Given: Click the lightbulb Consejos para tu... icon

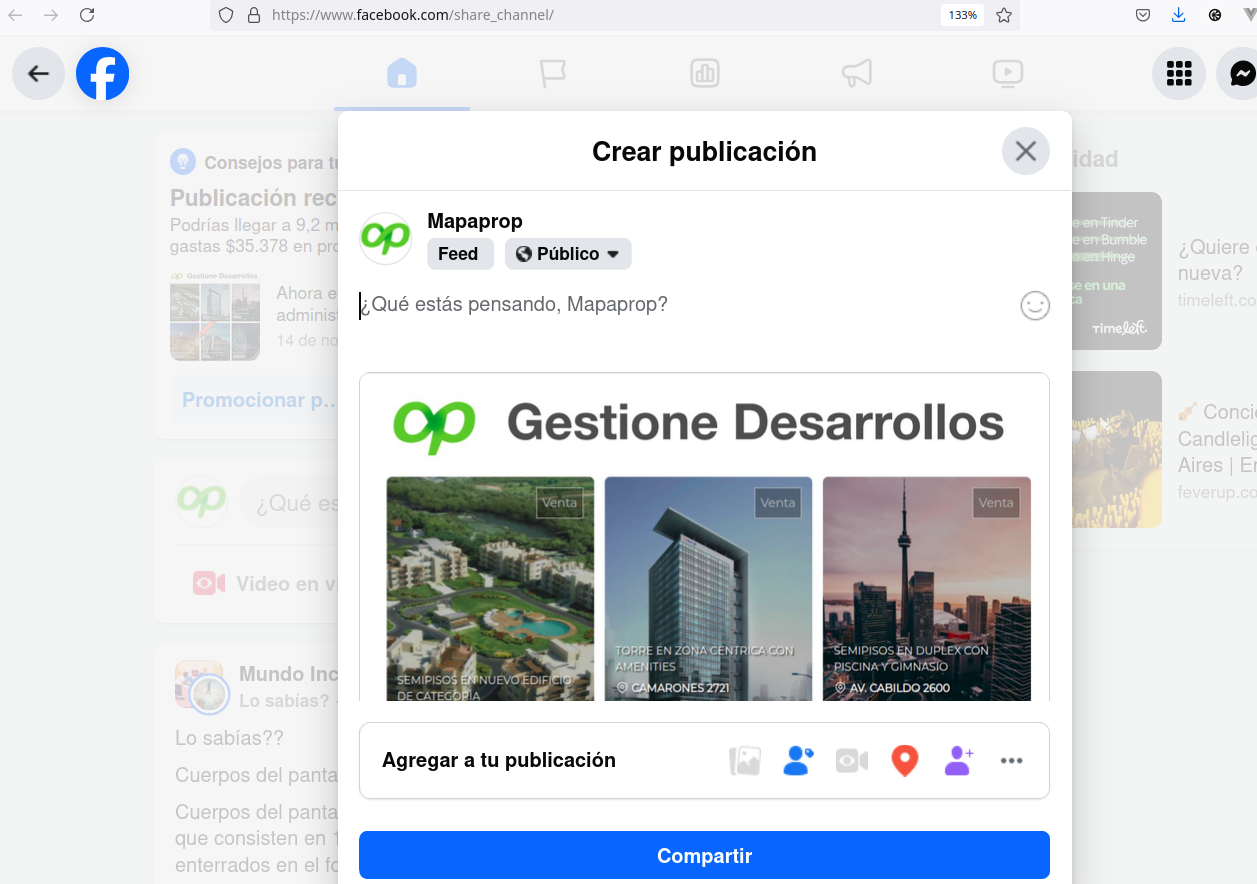Looking at the screenshot, I should click(x=182, y=161).
